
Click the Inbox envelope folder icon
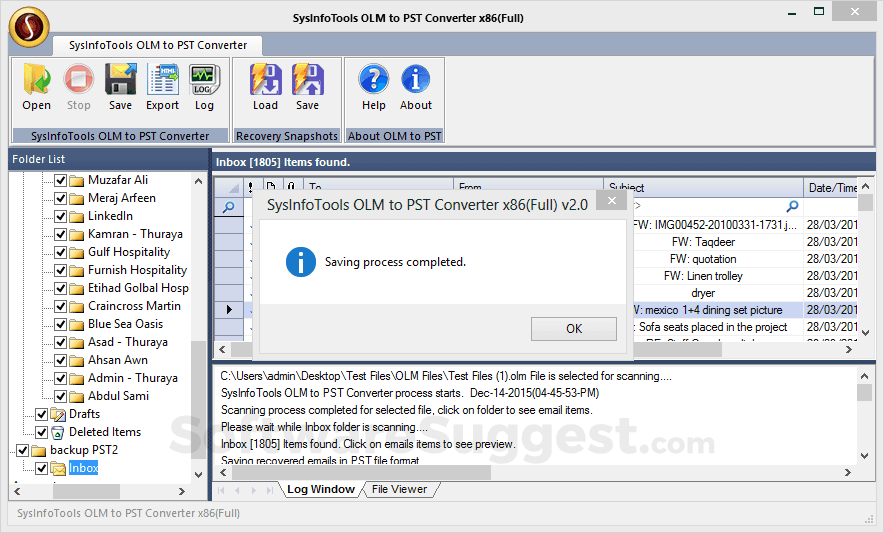coord(58,468)
